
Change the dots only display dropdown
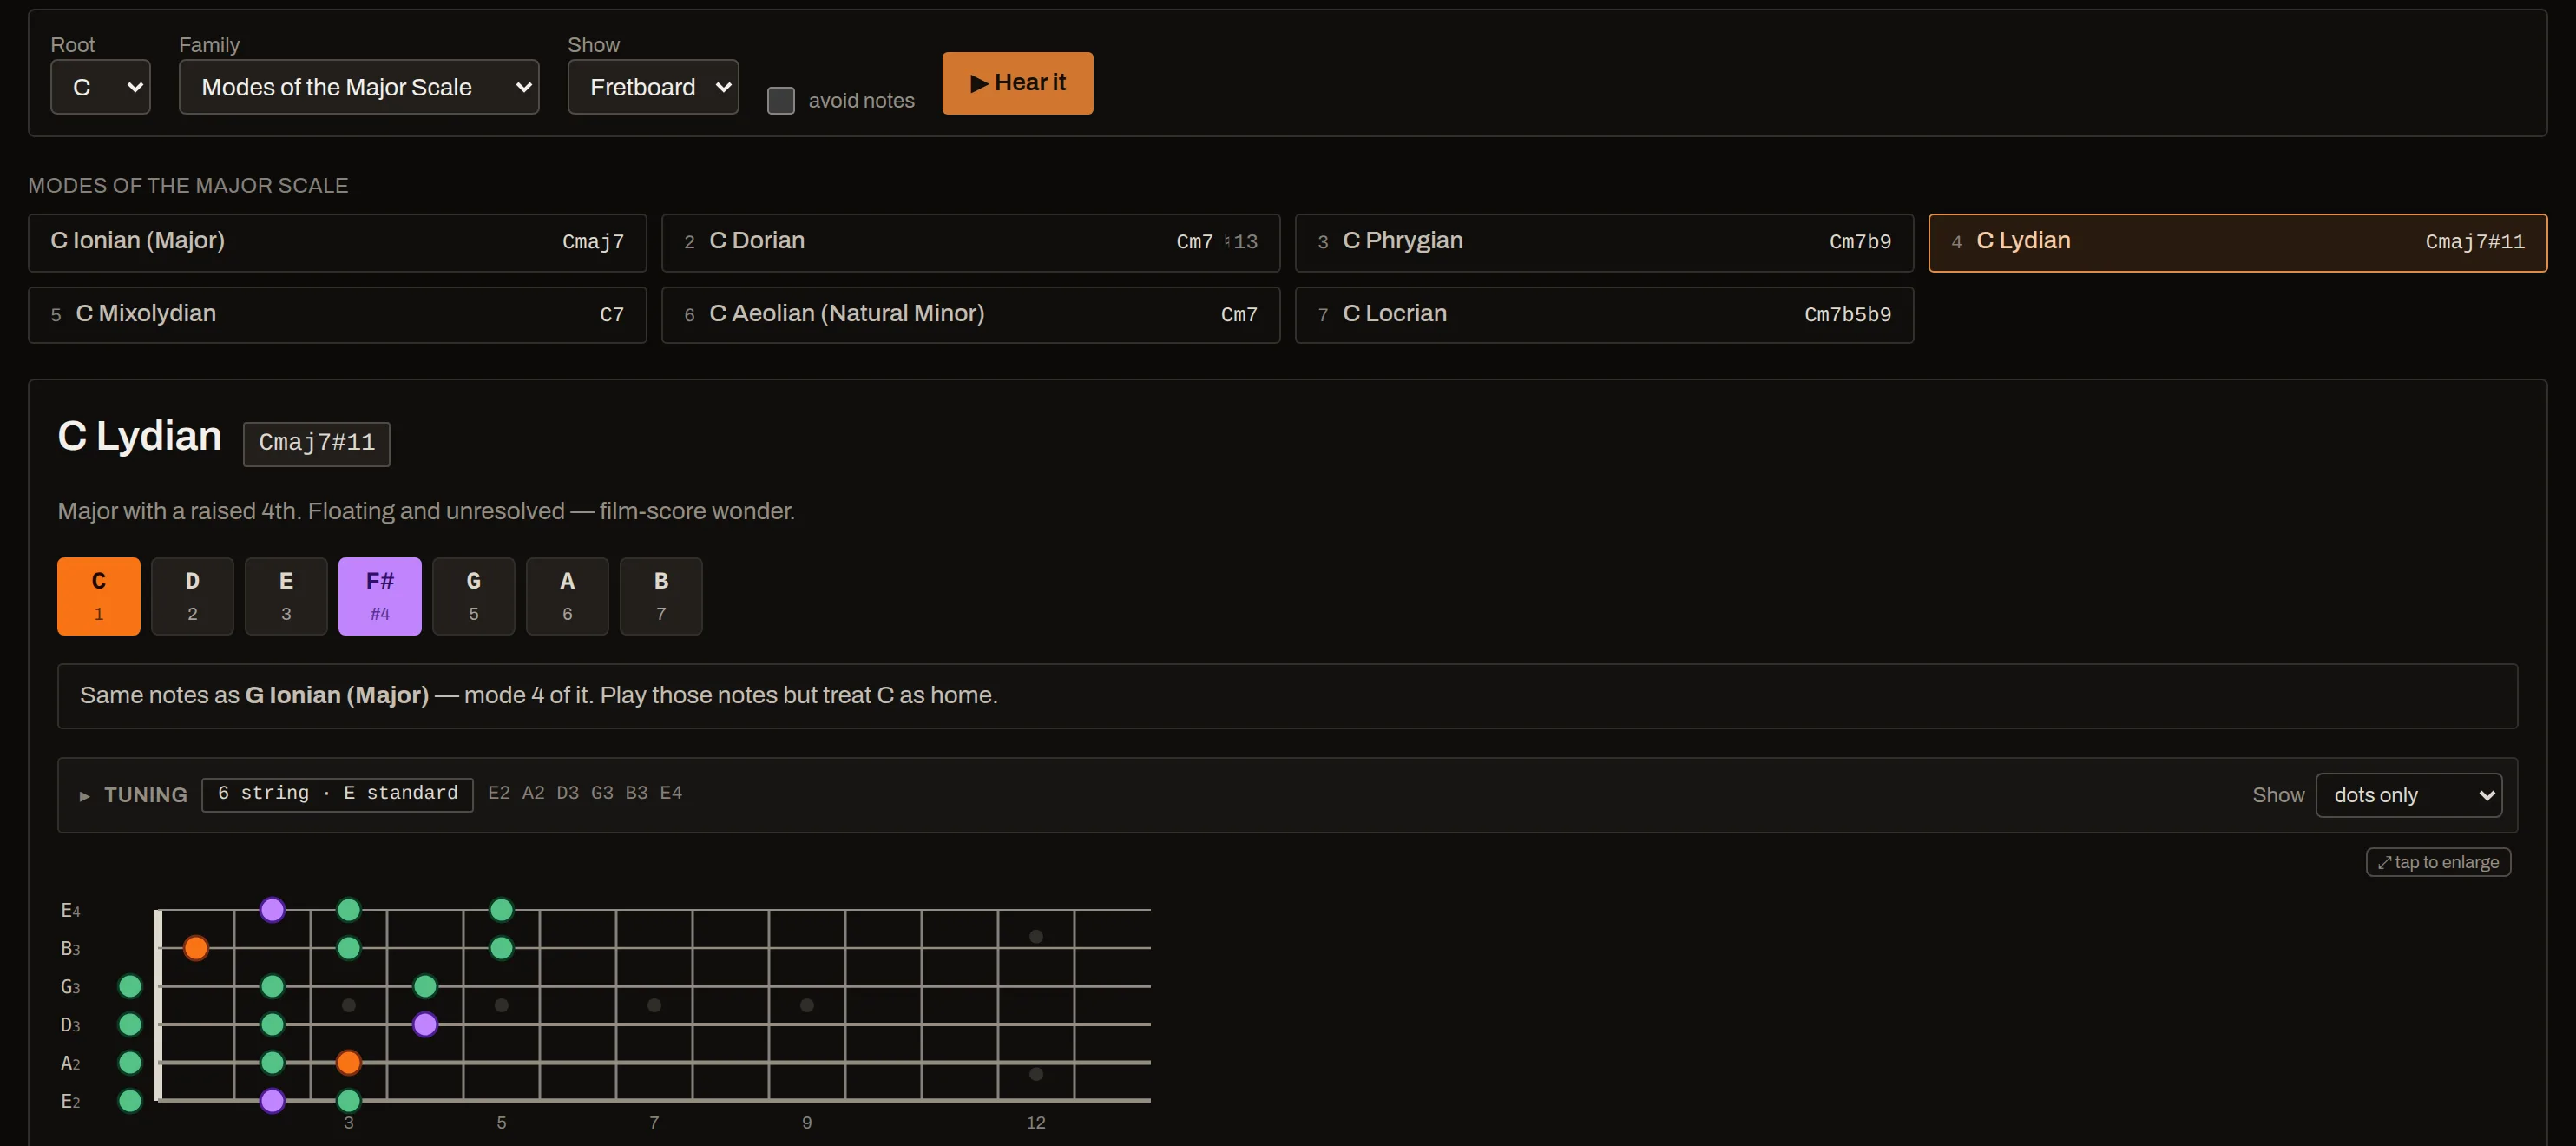click(2408, 795)
